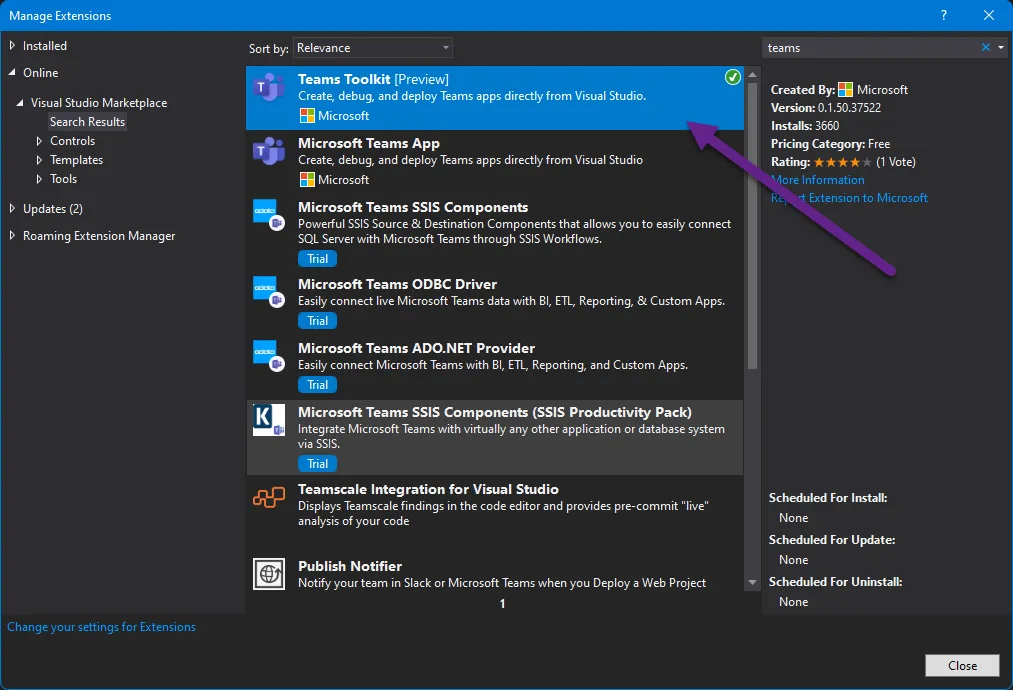Expand the Updates (2) category

pyautogui.click(x=12, y=209)
